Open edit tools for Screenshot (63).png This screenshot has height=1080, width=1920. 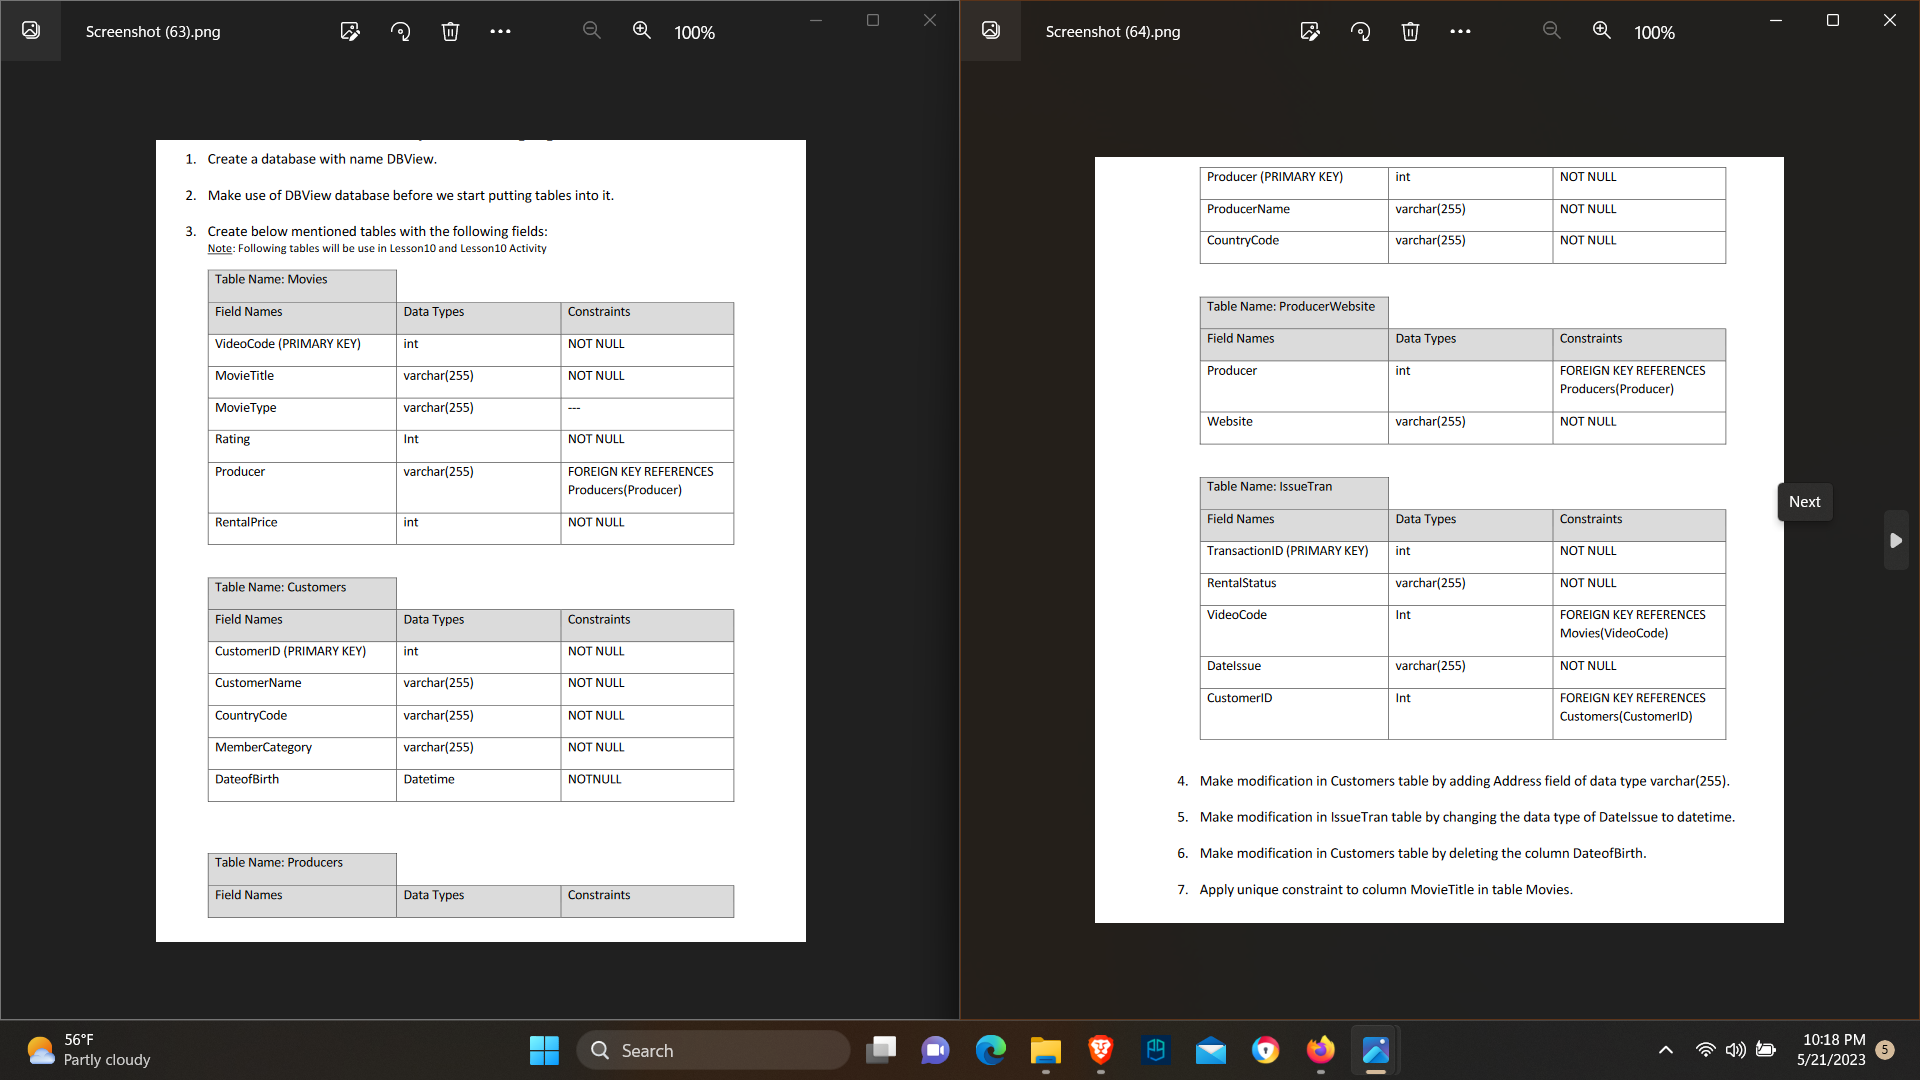[350, 31]
